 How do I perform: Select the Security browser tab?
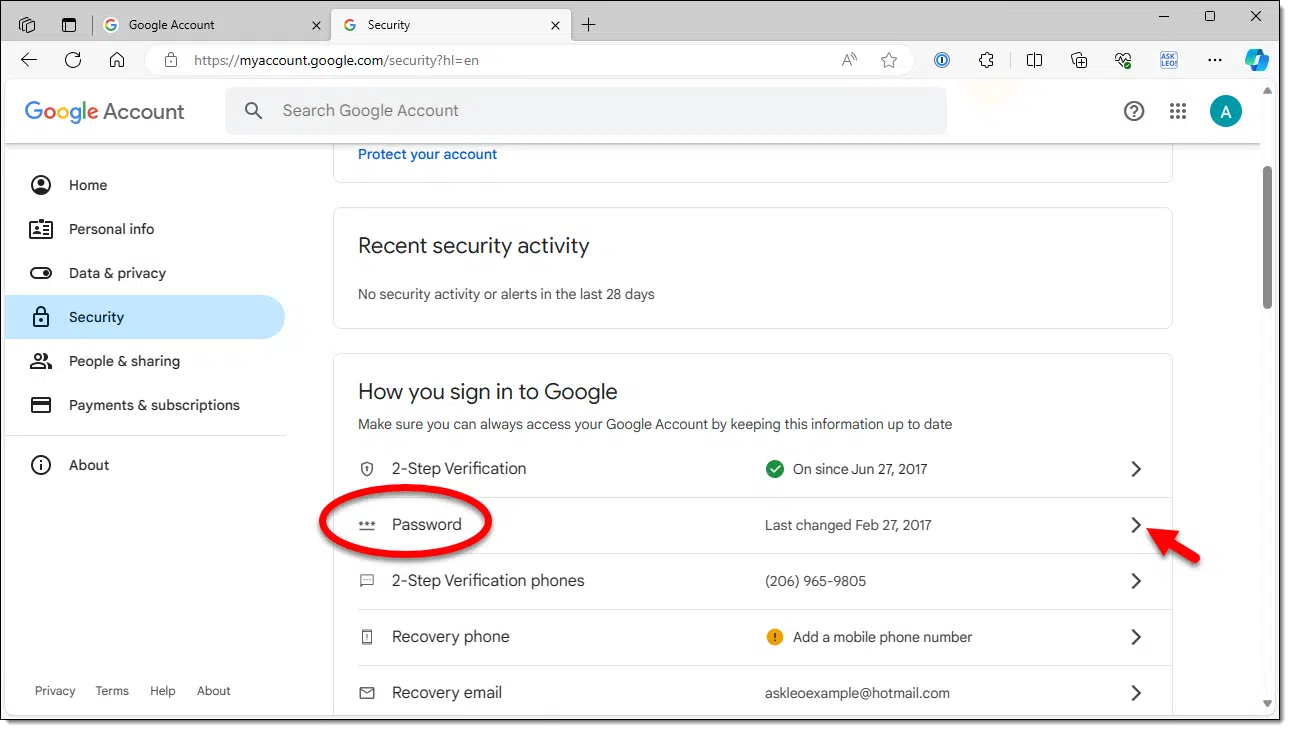click(x=452, y=25)
